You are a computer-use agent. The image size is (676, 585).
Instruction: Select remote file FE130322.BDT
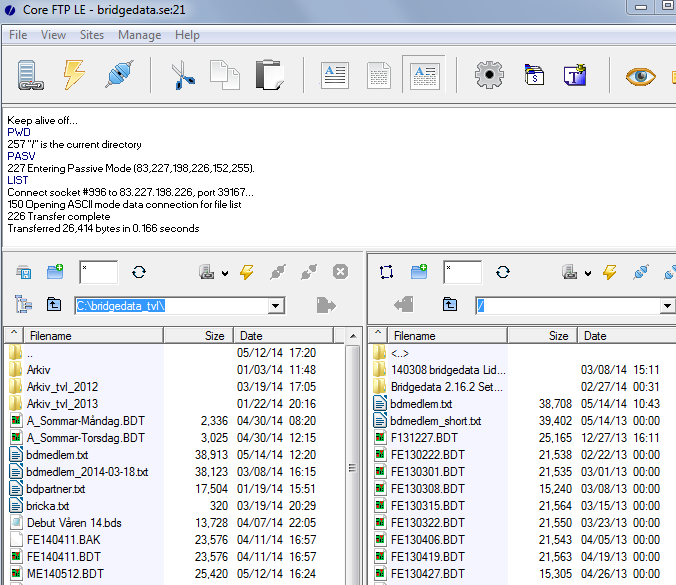tap(428, 523)
